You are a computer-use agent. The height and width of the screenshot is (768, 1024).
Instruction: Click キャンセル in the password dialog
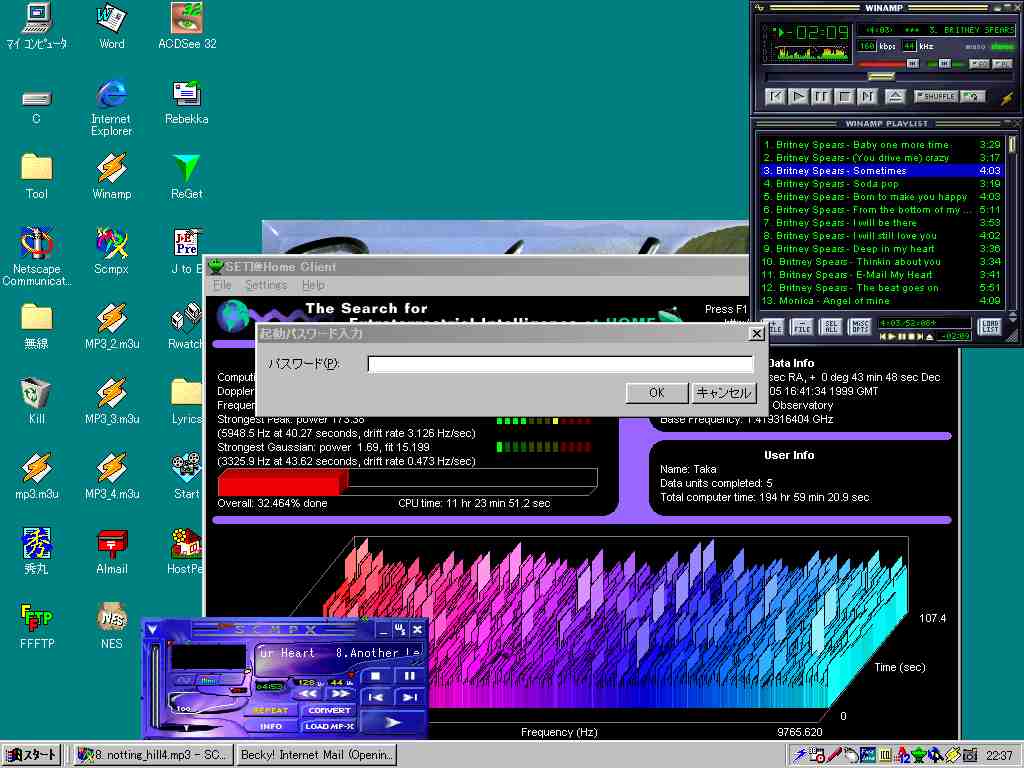point(724,392)
